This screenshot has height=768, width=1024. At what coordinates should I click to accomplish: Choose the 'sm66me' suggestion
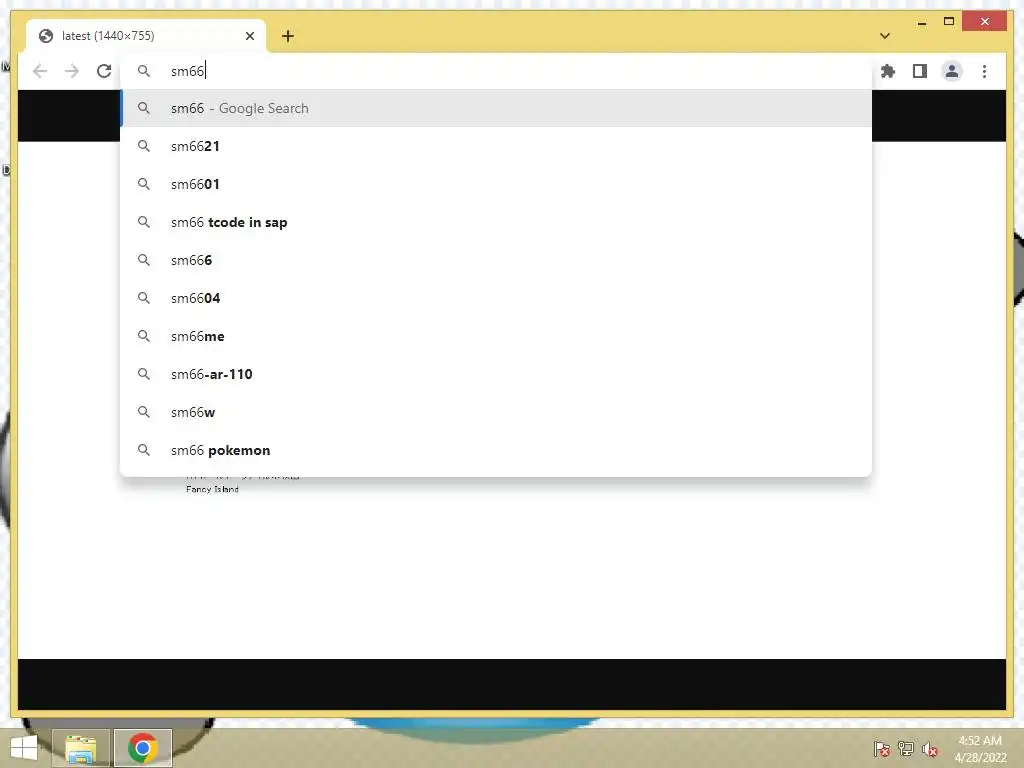pyautogui.click(x=496, y=336)
